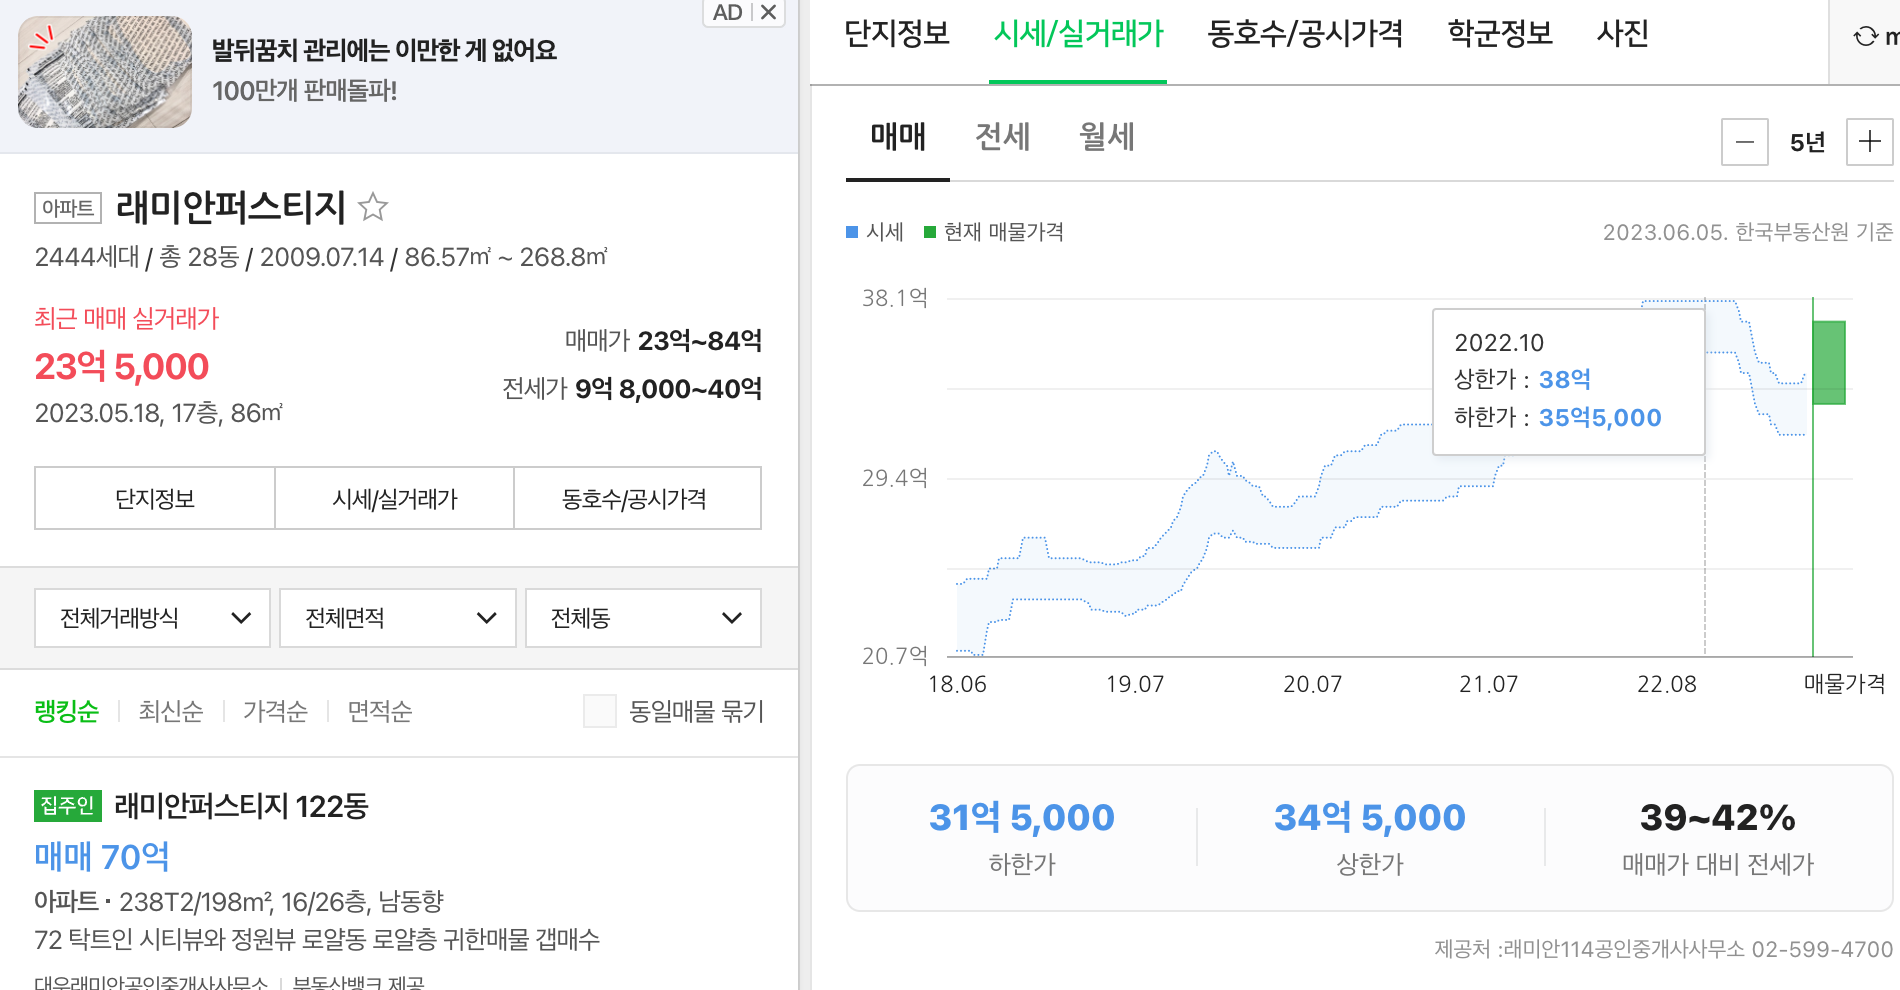Sort listings by 가격순

point(275,711)
